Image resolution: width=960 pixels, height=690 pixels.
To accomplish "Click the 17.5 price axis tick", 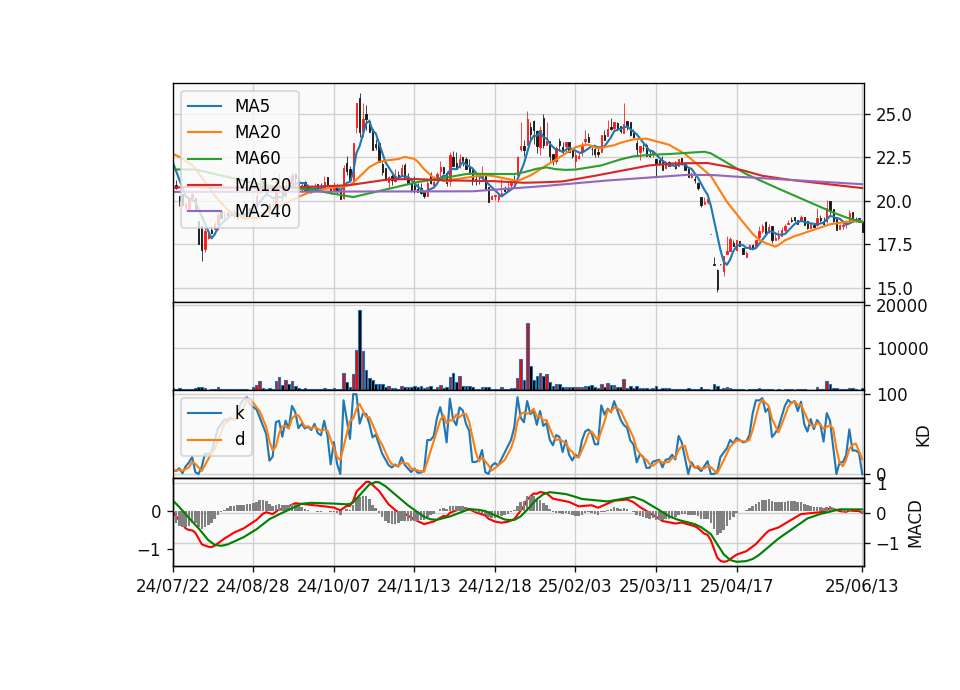I will (x=894, y=246).
